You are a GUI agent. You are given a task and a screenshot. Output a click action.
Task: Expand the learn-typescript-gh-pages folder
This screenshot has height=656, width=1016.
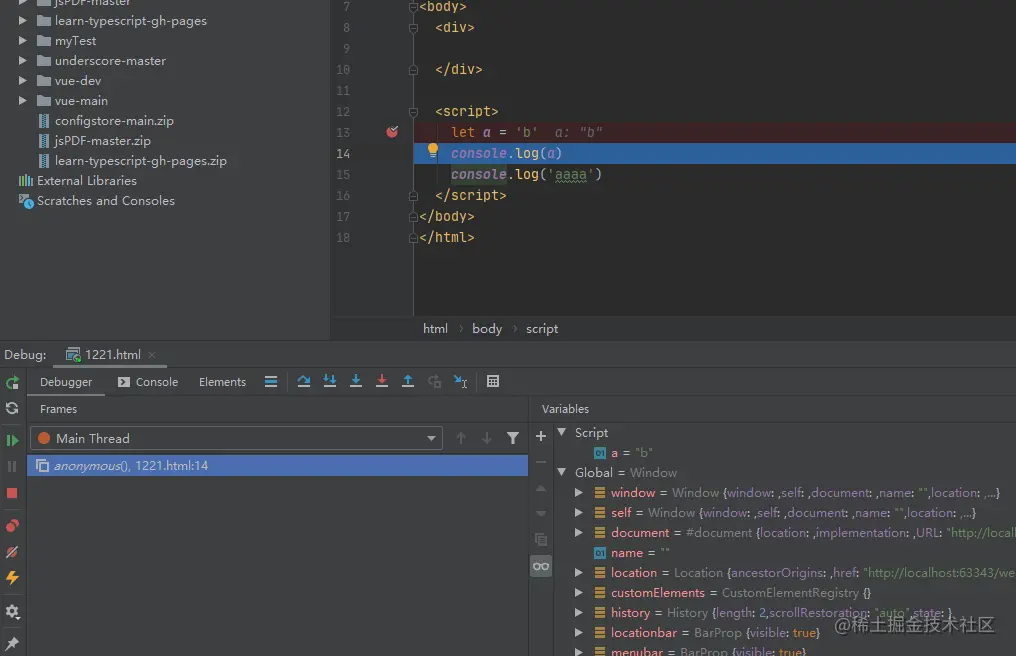(x=23, y=21)
